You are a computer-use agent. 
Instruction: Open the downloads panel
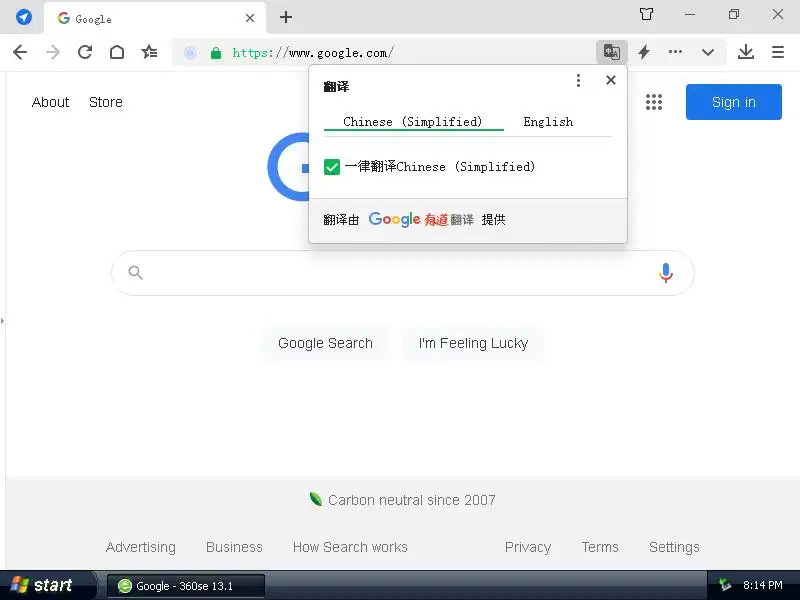[x=746, y=52]
